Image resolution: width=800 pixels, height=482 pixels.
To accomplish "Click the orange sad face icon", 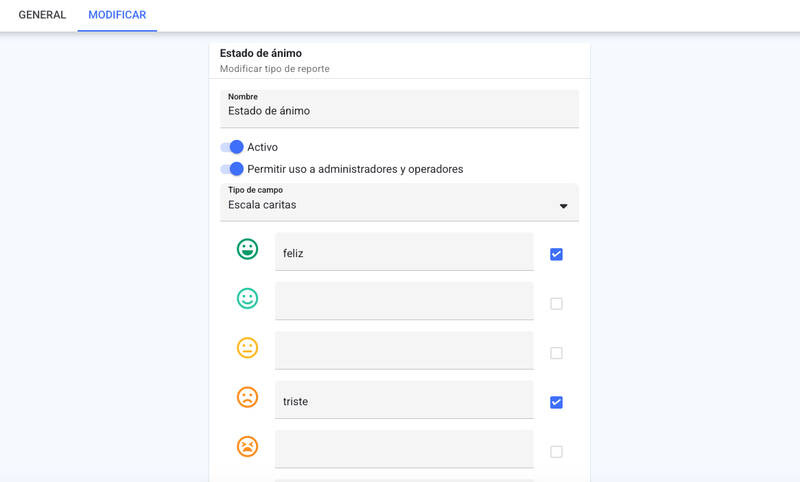I will 247,397.
